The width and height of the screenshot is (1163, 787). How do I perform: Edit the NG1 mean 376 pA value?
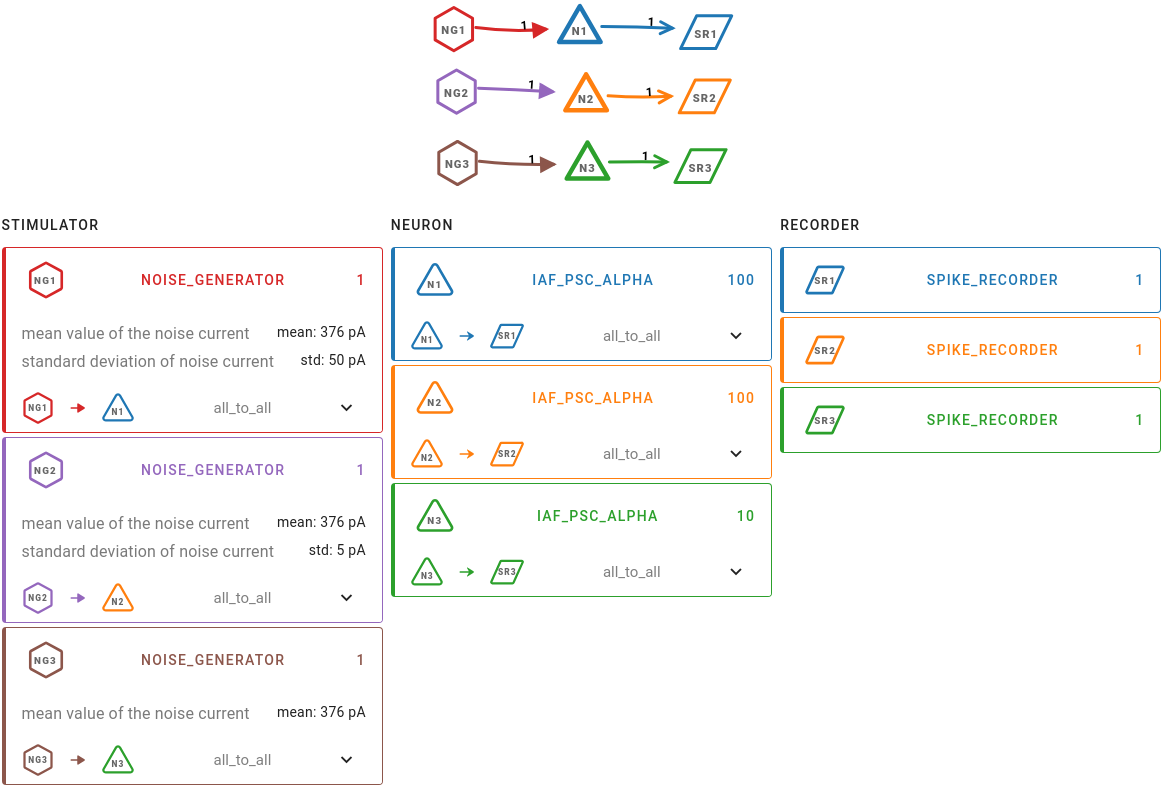321,332
